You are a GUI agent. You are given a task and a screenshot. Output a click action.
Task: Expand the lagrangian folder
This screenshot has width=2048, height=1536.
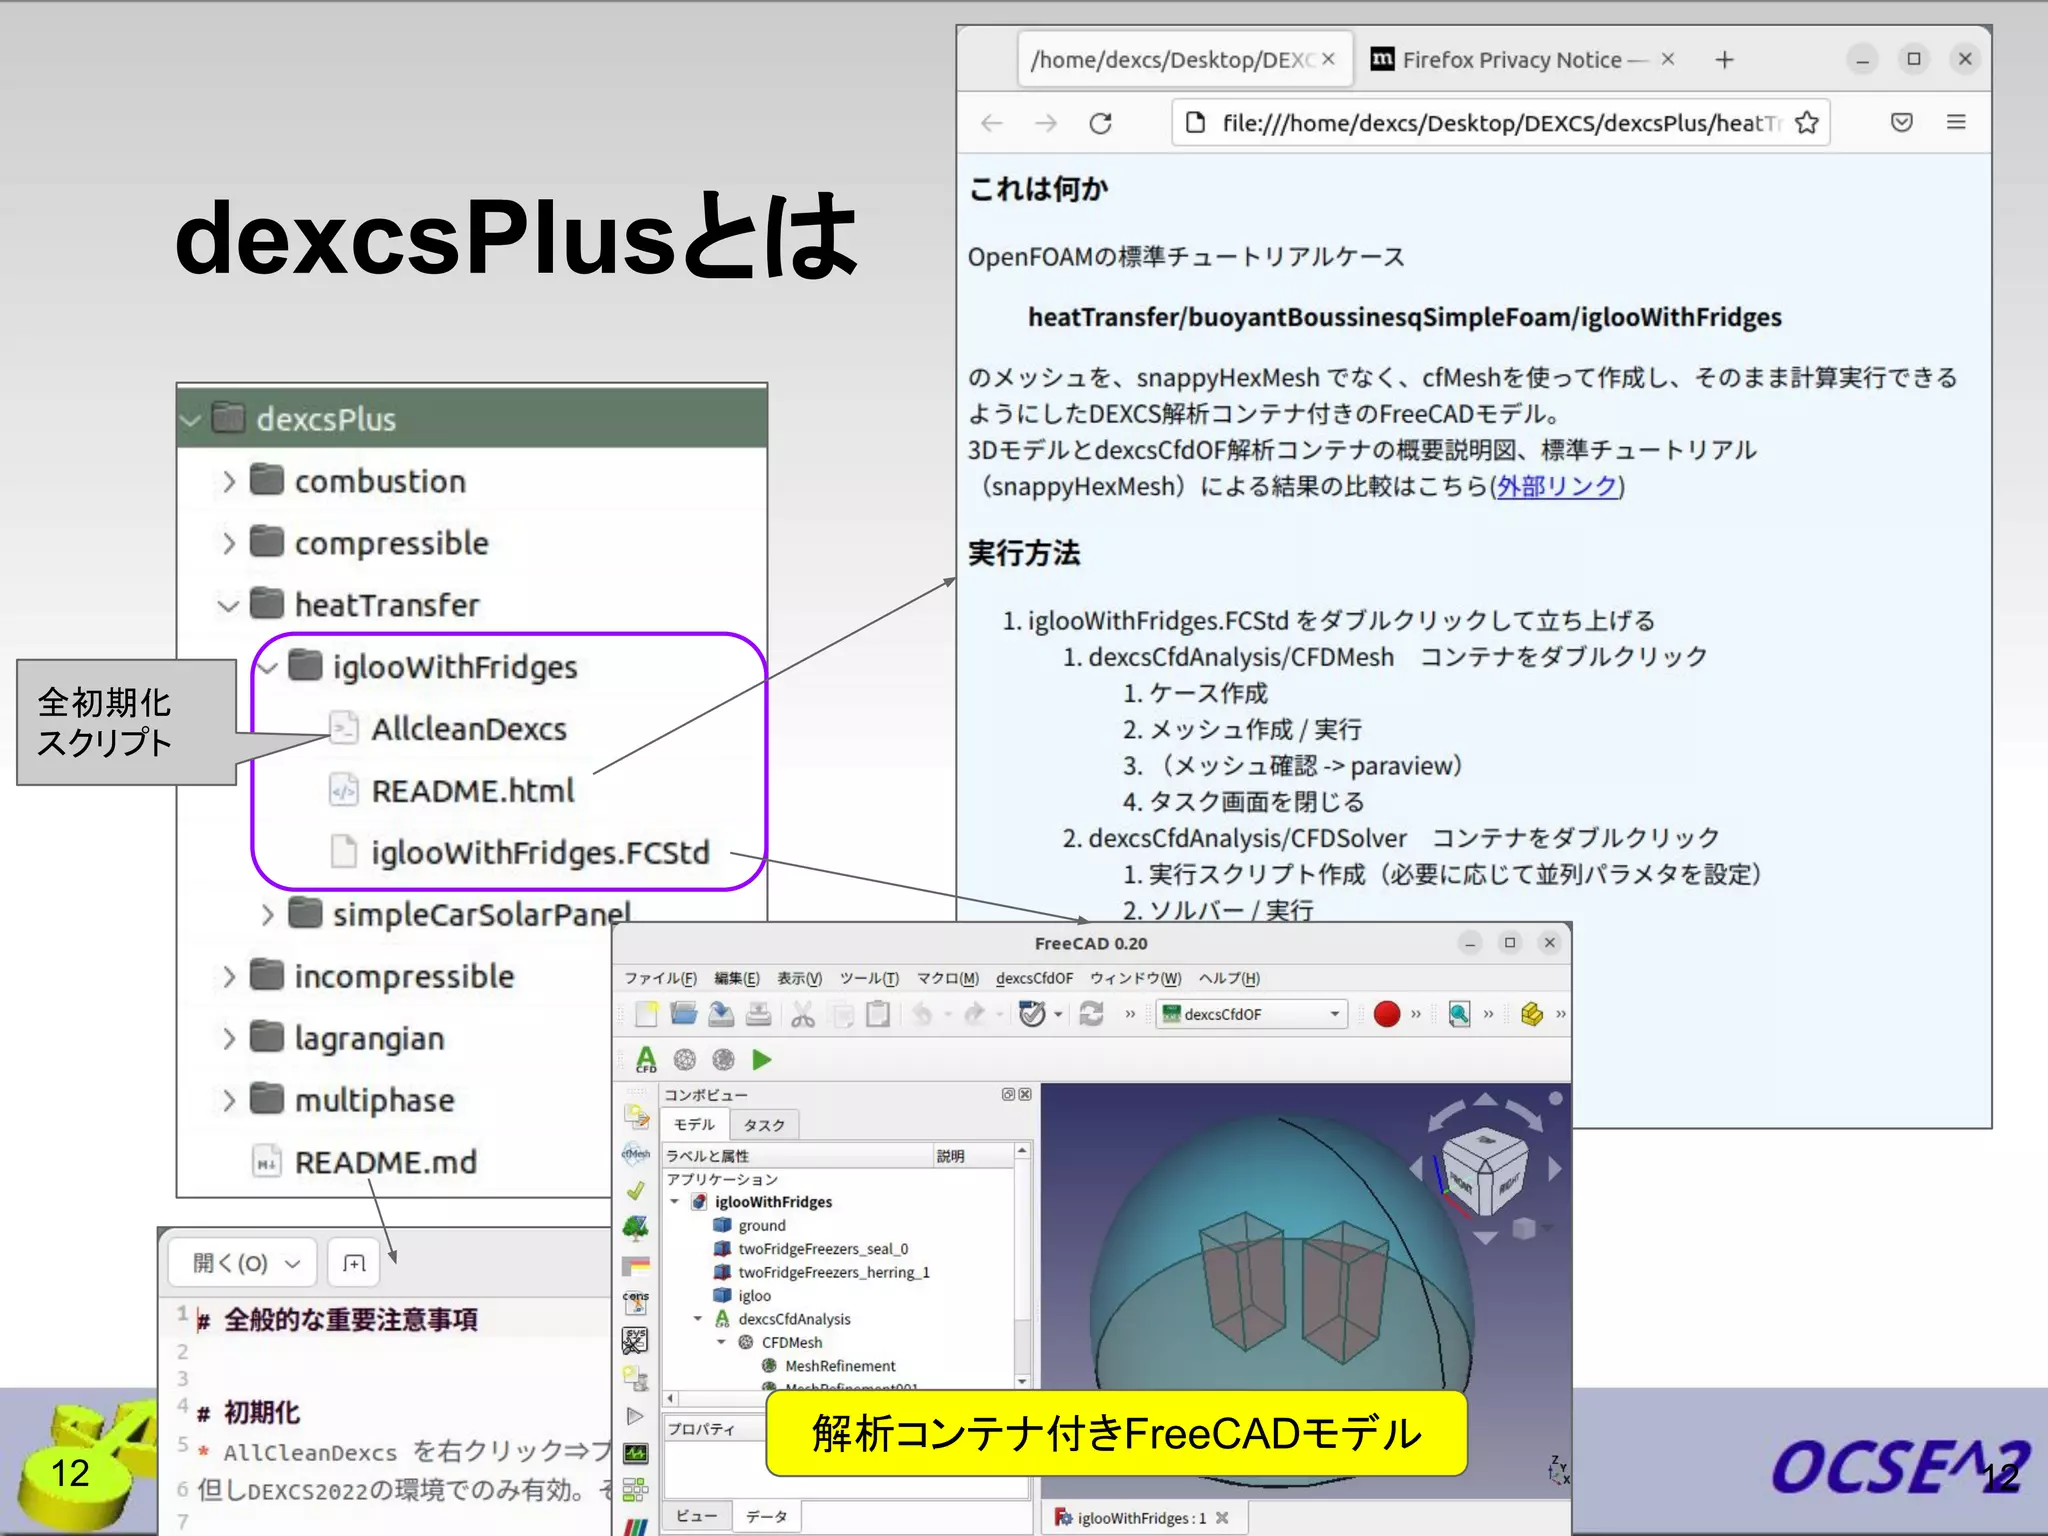pyautogui.click(x=228, y=1039)
